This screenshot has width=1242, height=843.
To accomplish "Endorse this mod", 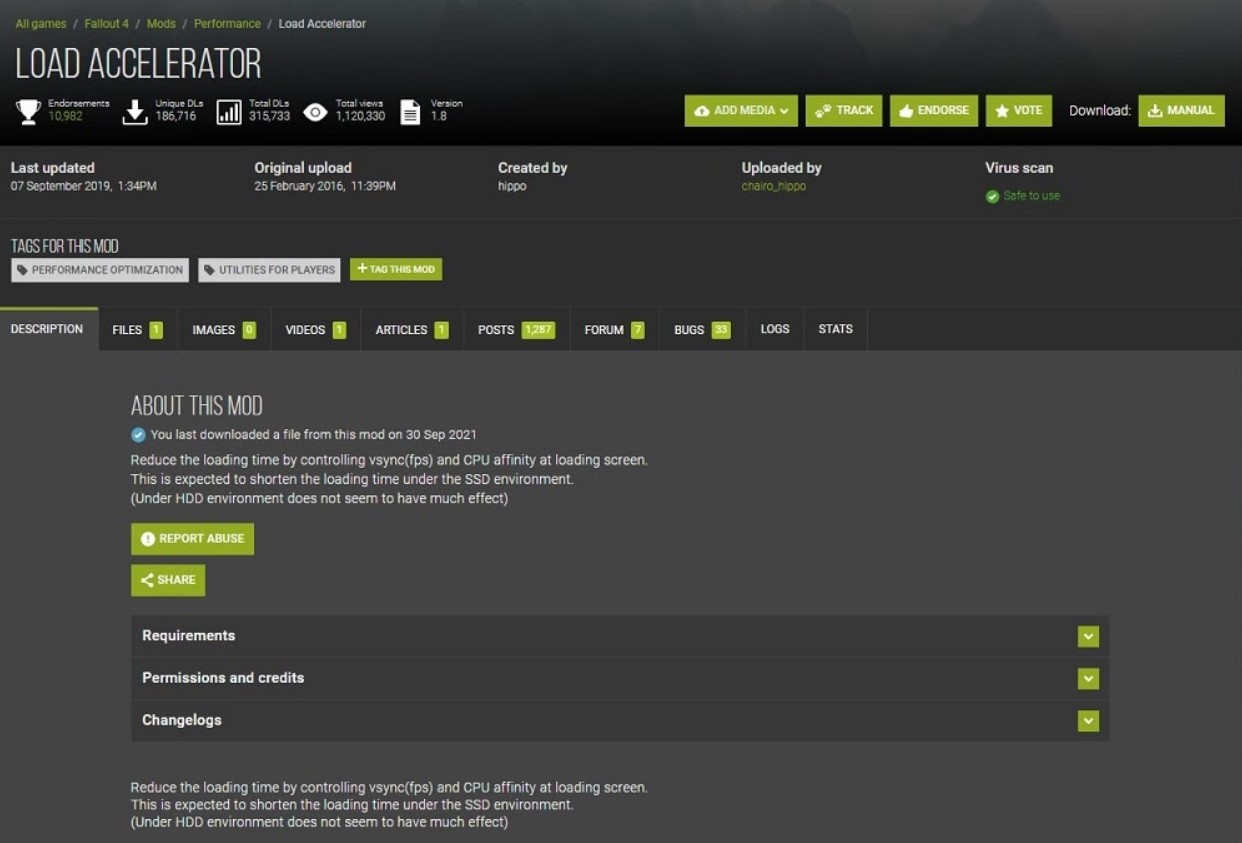I will tap(934, 111).
